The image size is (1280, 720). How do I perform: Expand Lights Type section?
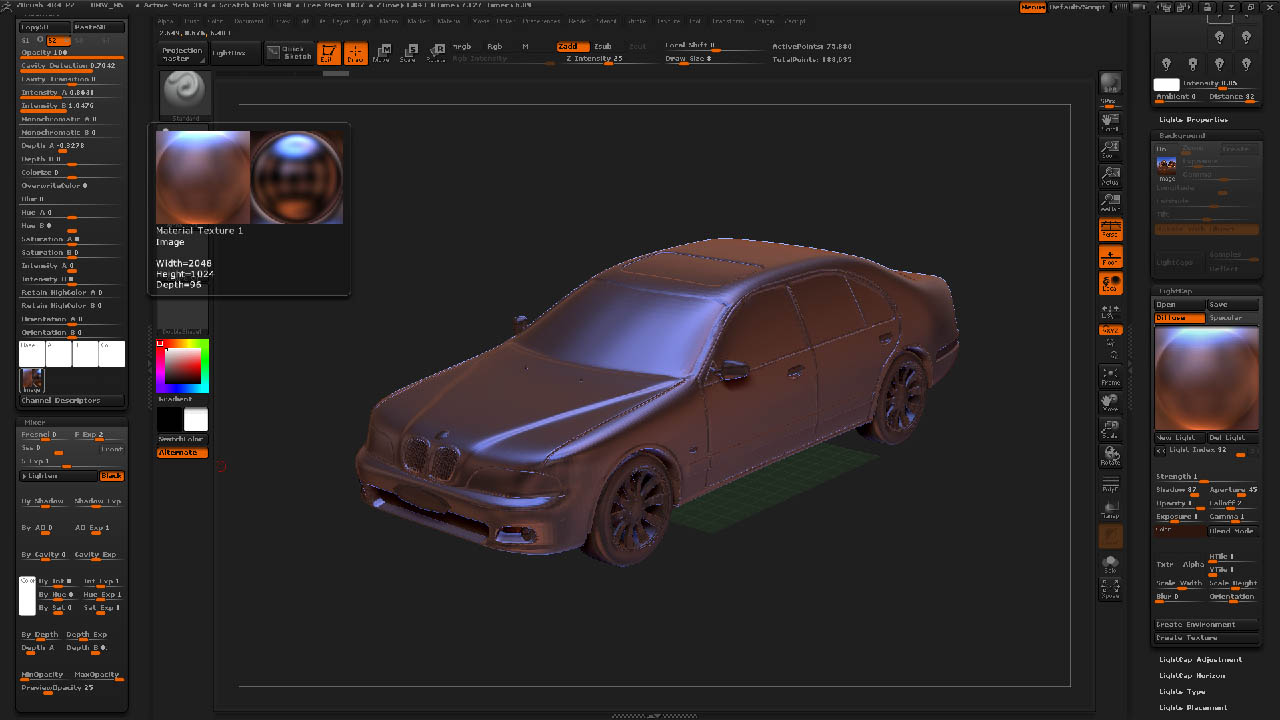(x=1182, y=691)
